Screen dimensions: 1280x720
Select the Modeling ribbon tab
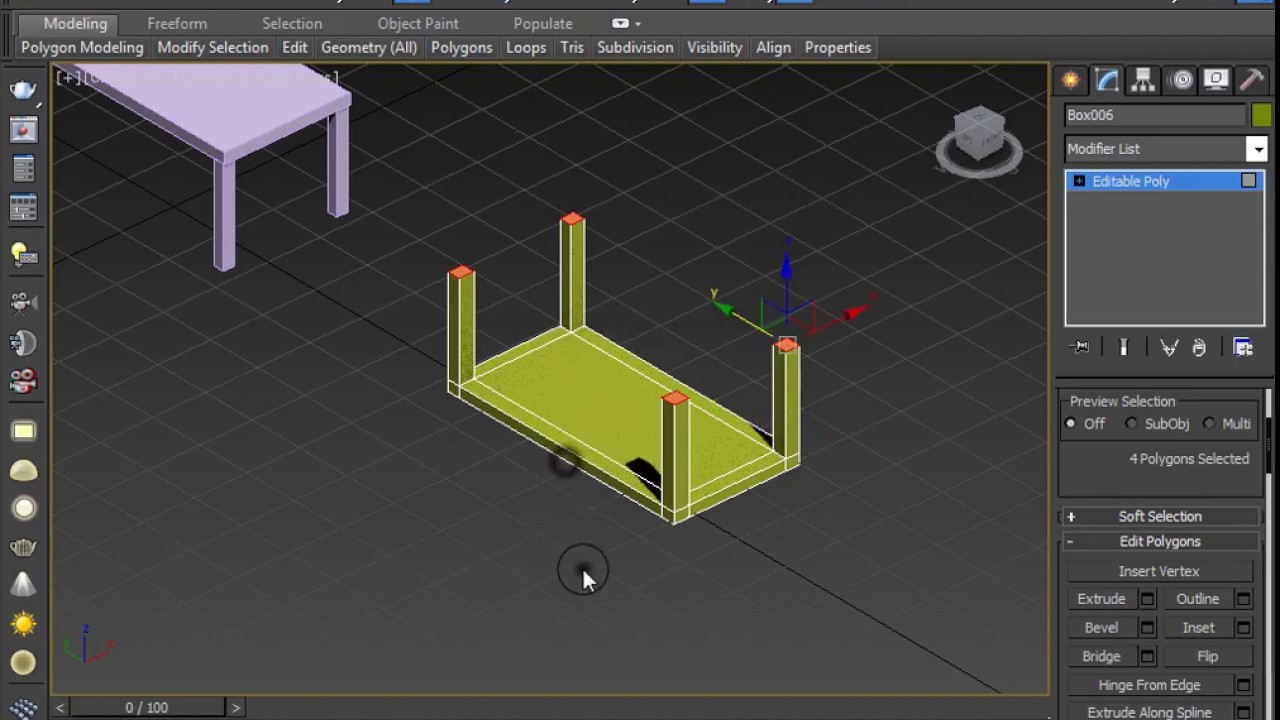click(x=75, y=23)
